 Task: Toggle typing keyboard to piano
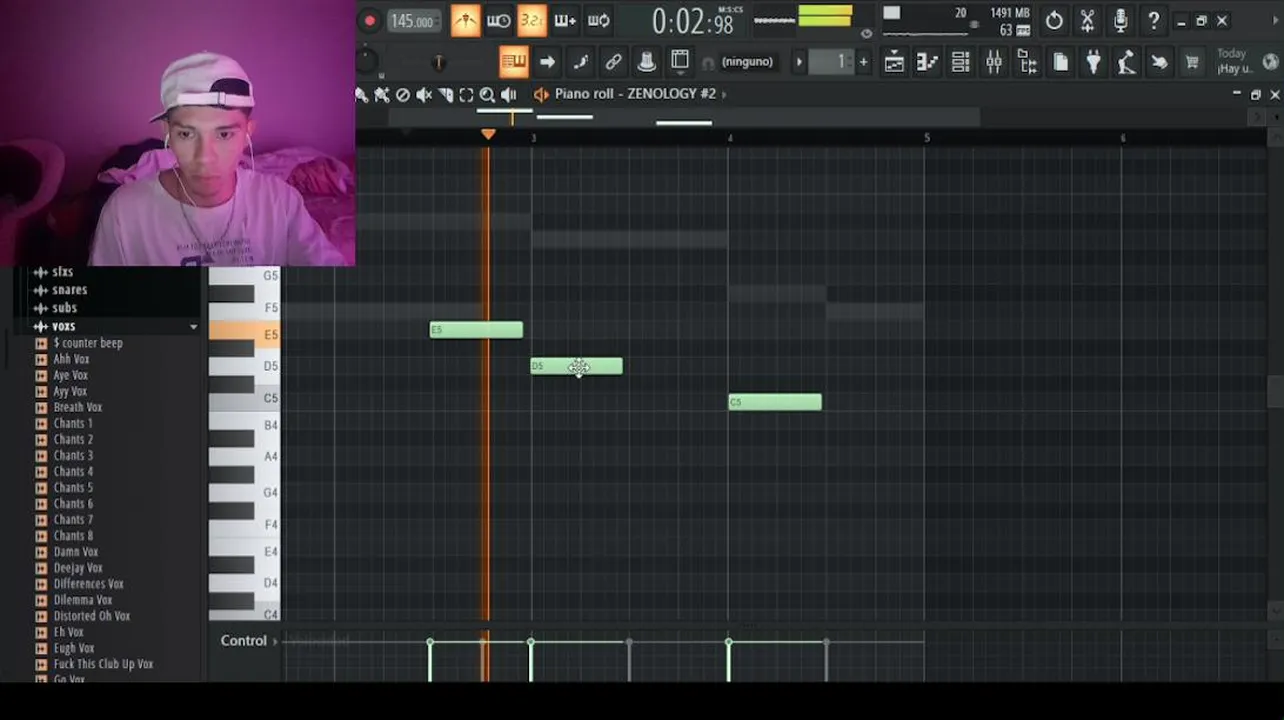coord(513,62)
